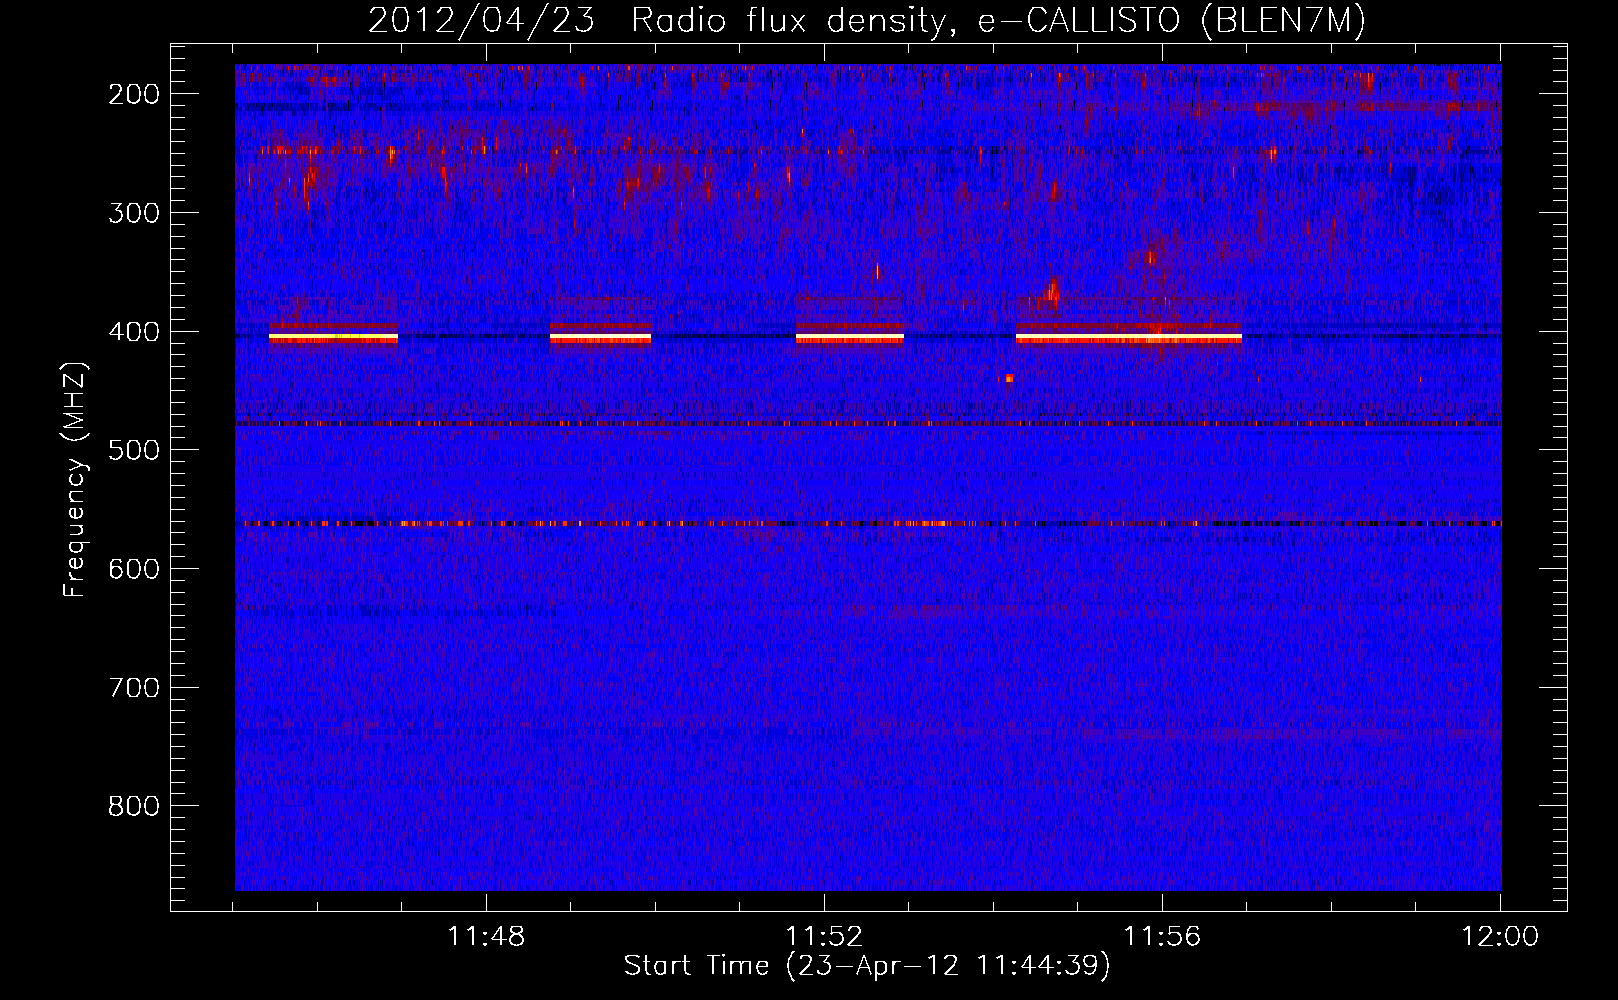
Task: Click the 700 frequency tick label
Action: click(x=133, y=688)
